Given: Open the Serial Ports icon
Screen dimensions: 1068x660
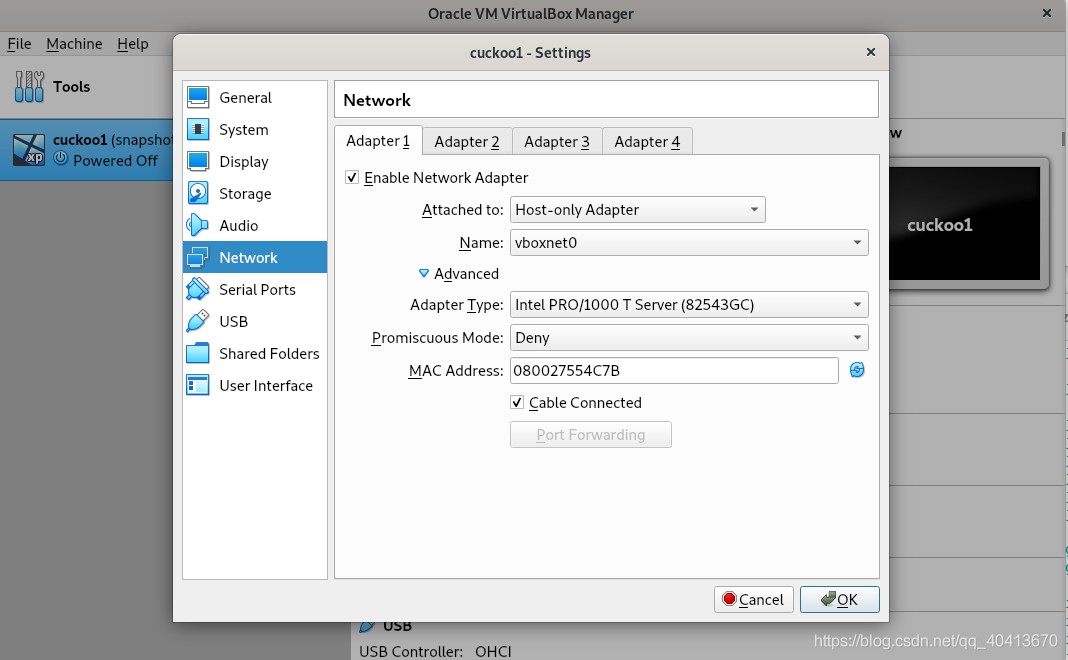Looking at the screenshot, I should pos(198,289).
